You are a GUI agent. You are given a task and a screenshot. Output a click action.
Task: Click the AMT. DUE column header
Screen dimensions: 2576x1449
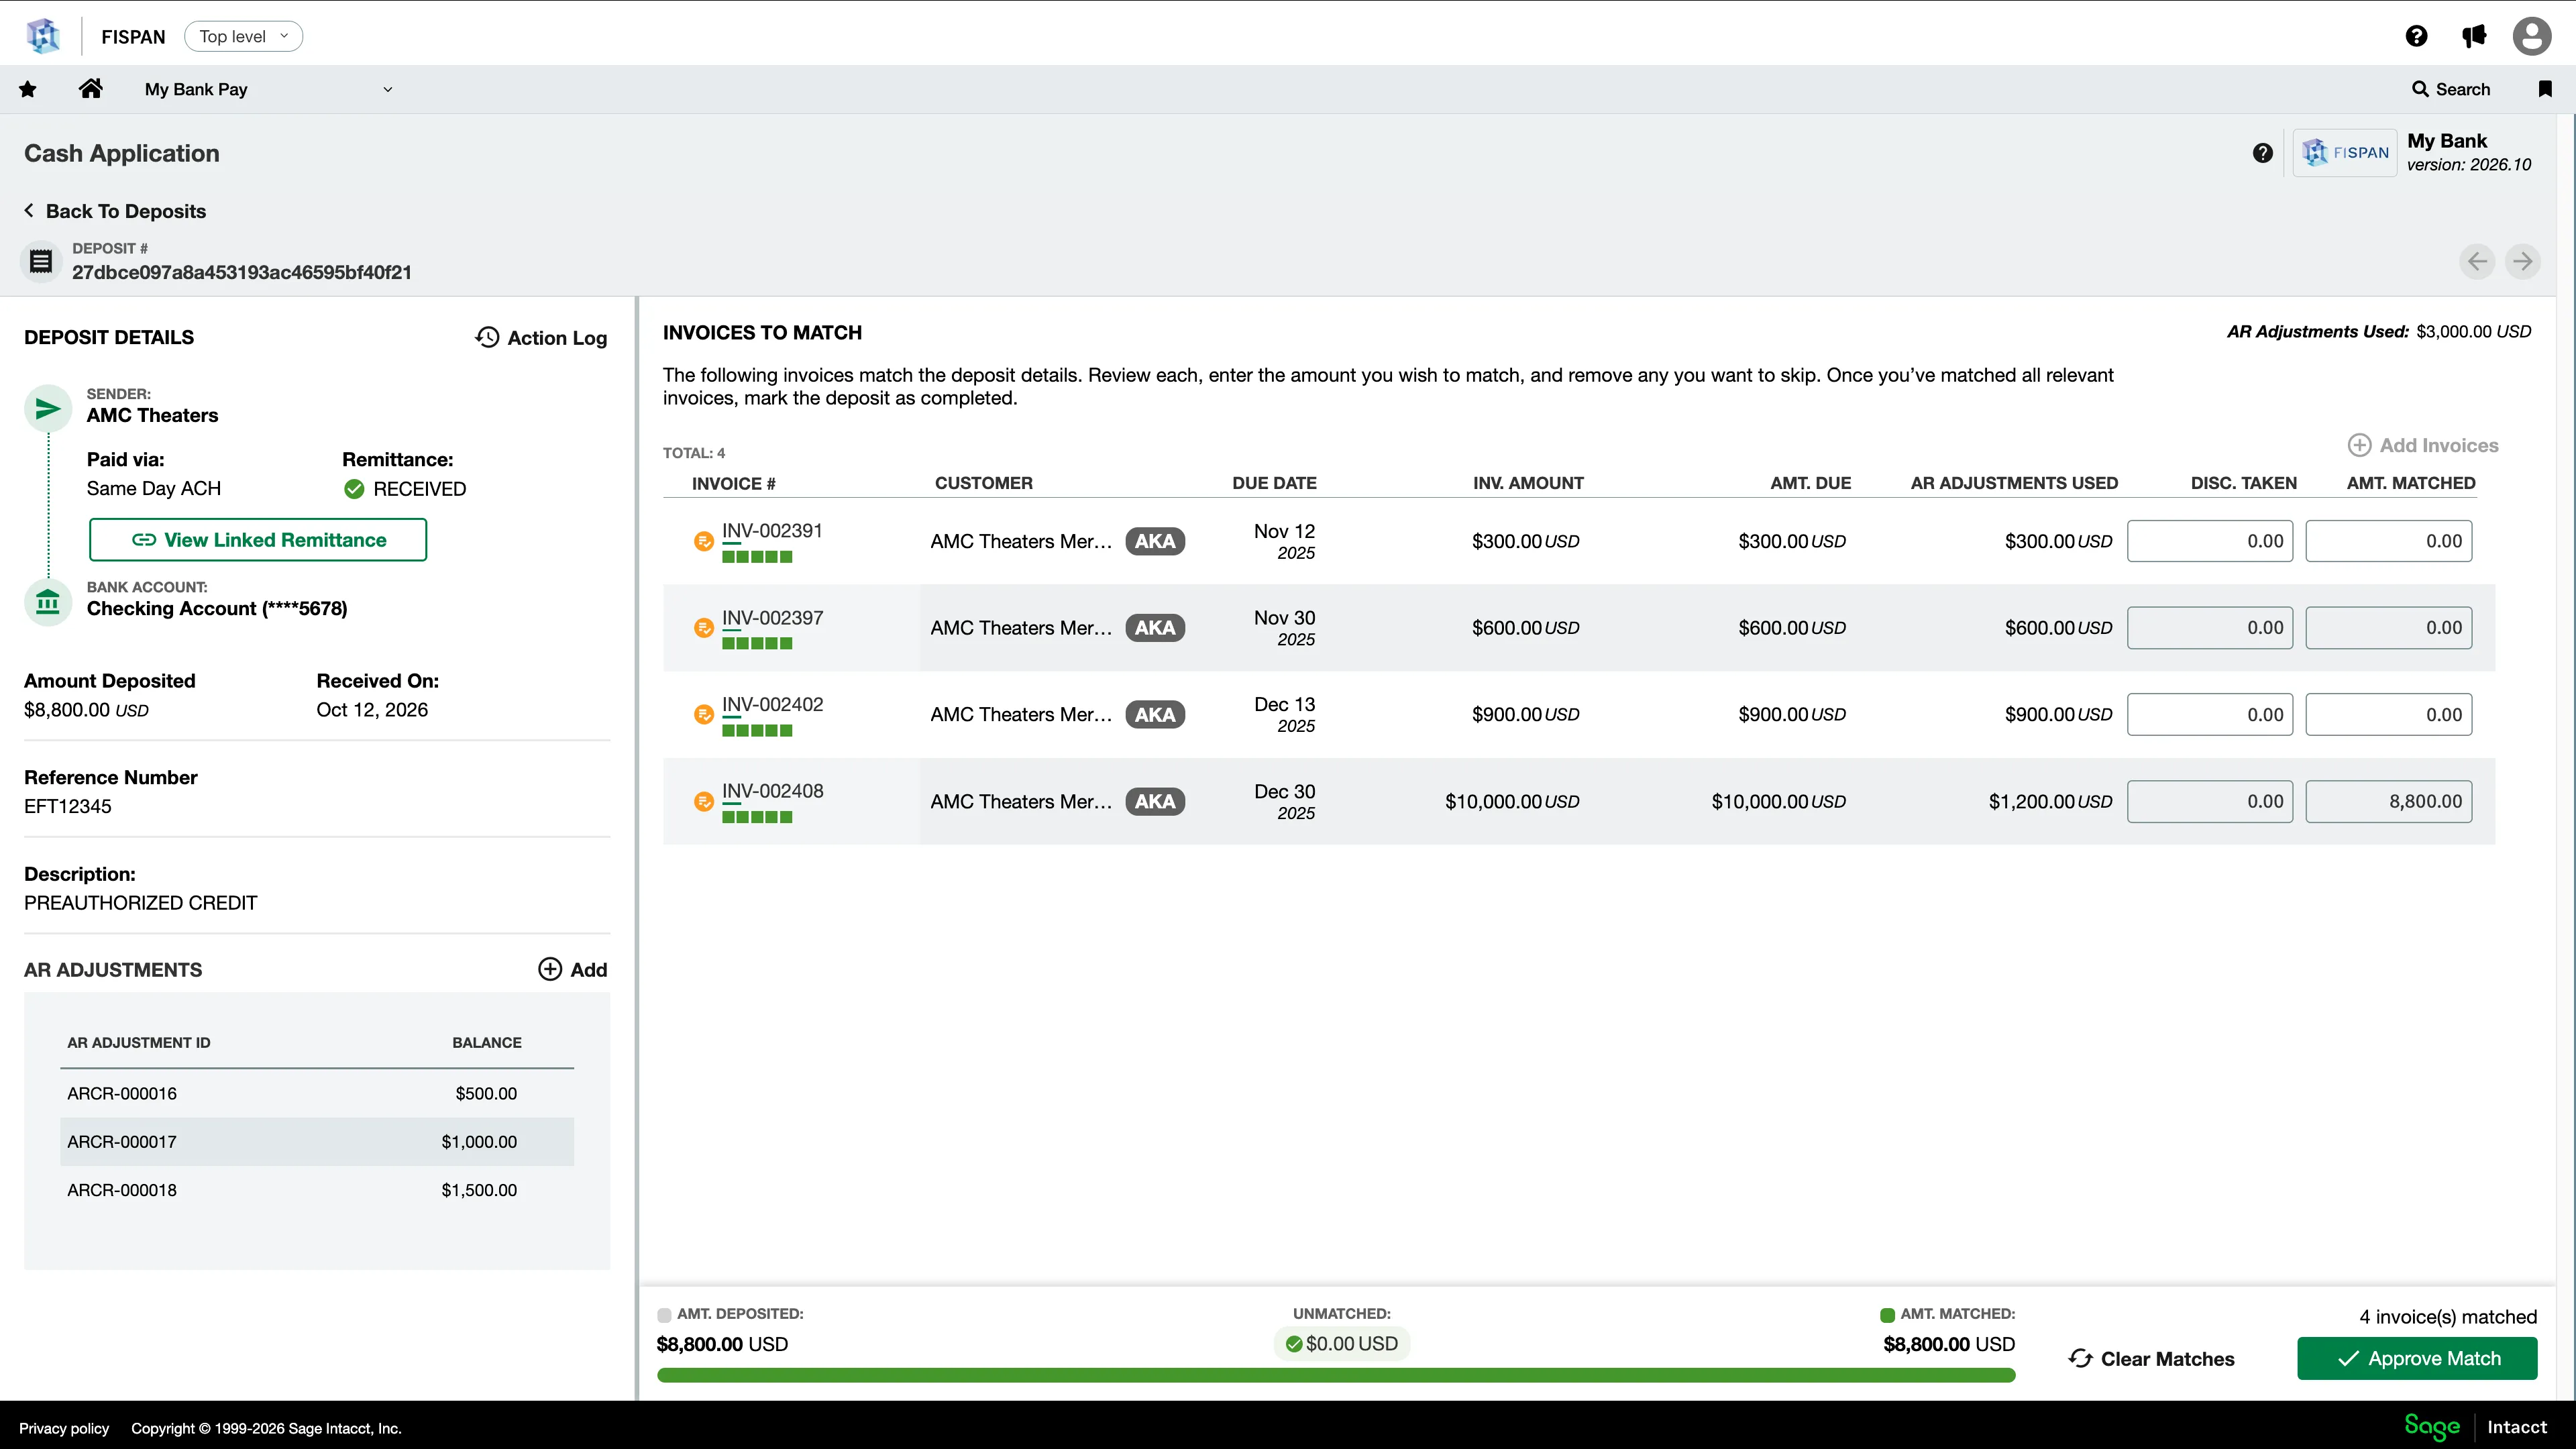(1811, 484)
